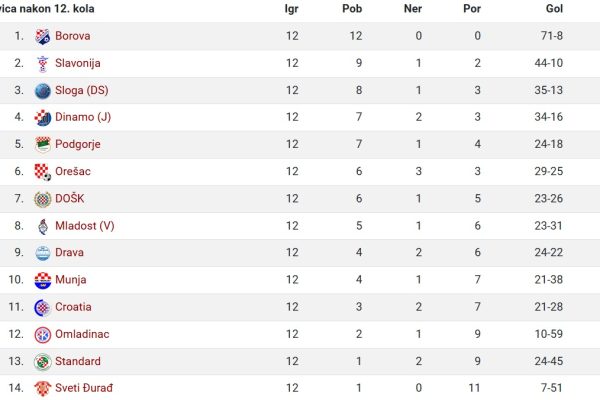The image size is (600, 400).
Task: Click the Igr column header
Action: (292, 8)
